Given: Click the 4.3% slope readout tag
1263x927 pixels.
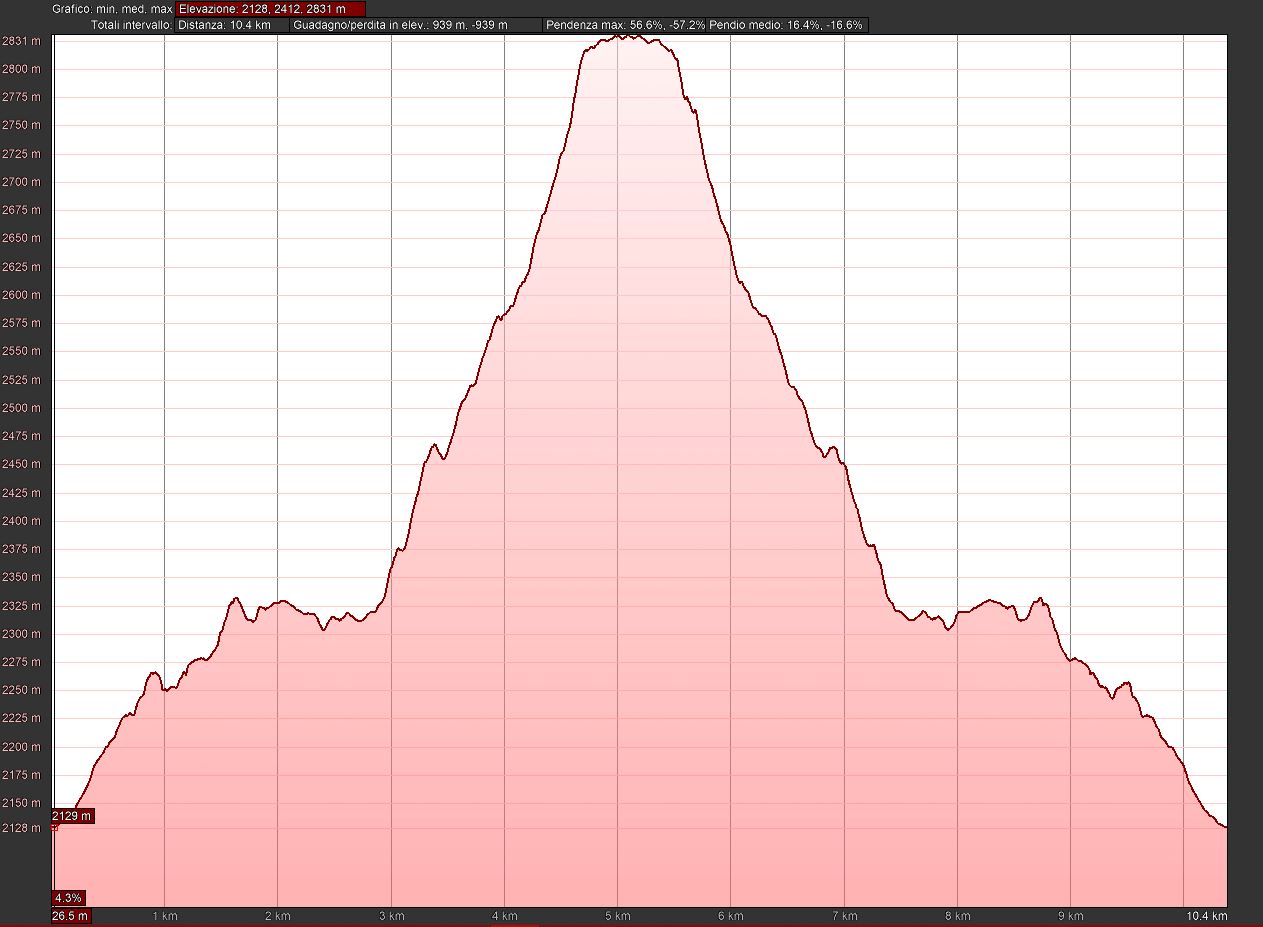Looking at the screenshot, I should [68, 897].
